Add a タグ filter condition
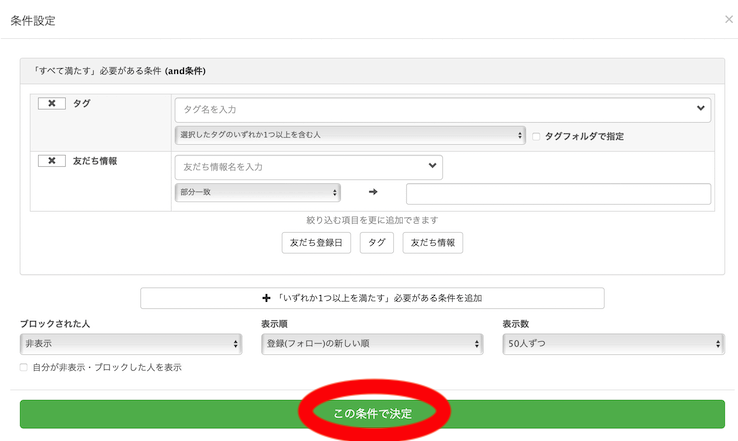The width and height of the screenshot is (738, 441). pyautogui.click(x=376, y=242)
